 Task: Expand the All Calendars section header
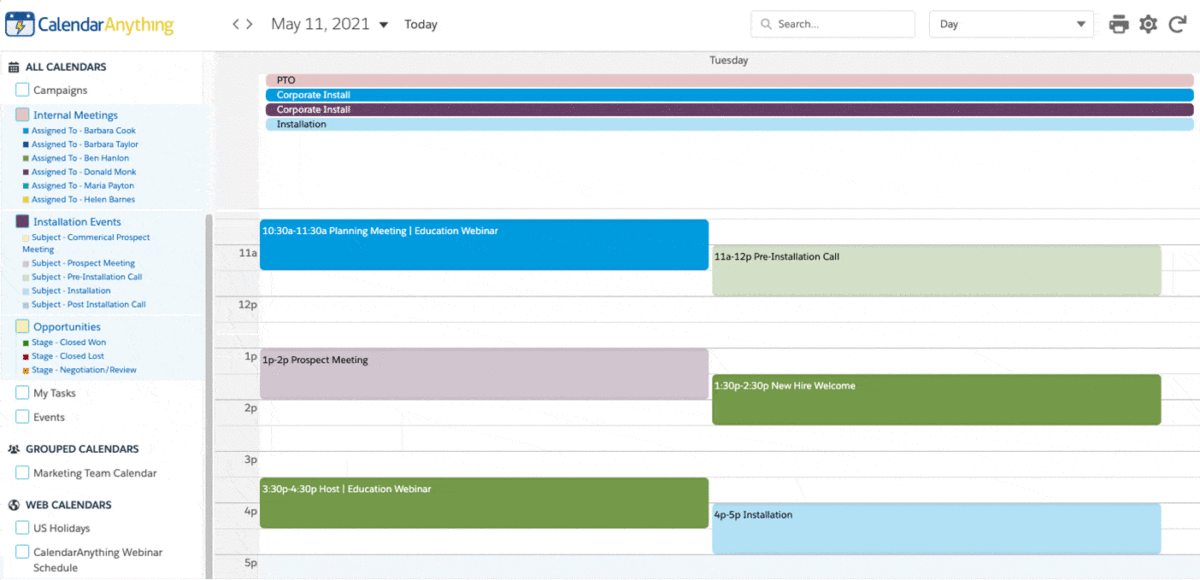coord(65,67)
